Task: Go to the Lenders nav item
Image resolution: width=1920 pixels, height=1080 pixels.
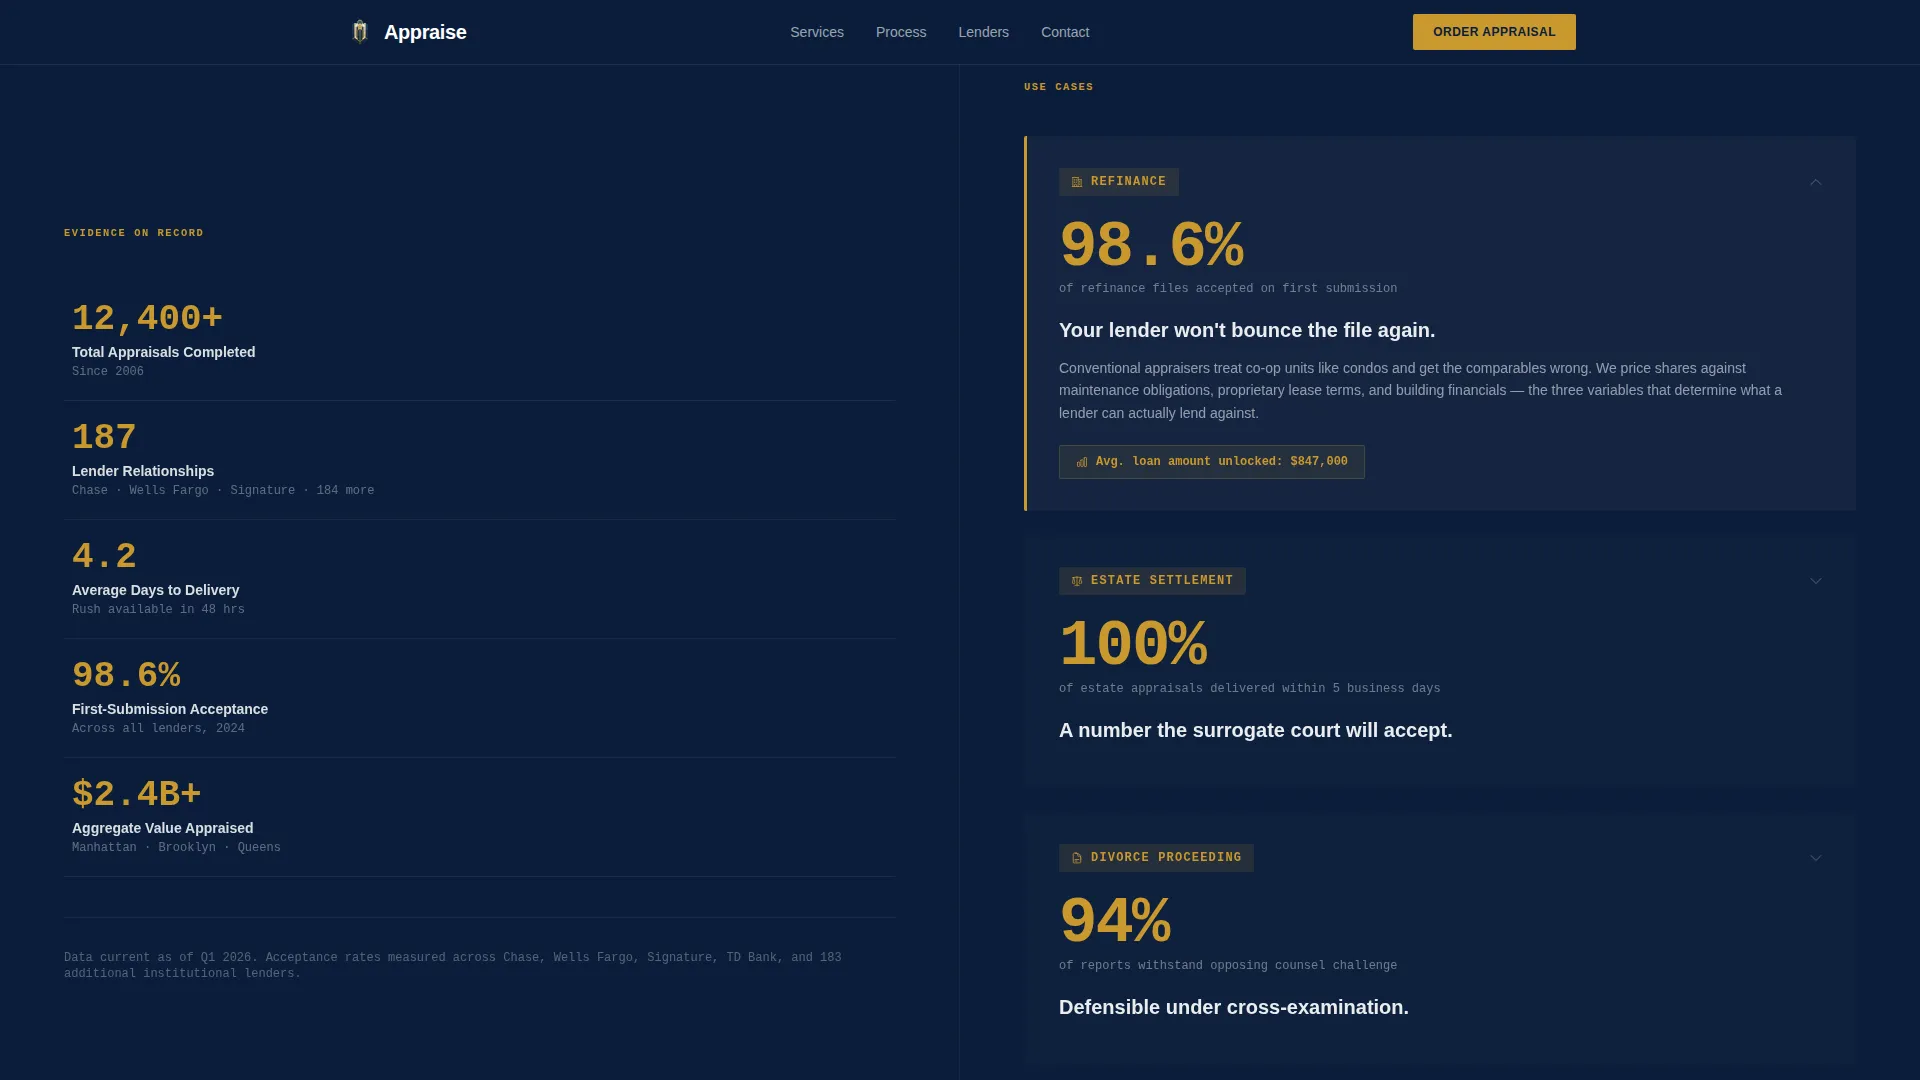Action: 983,32
